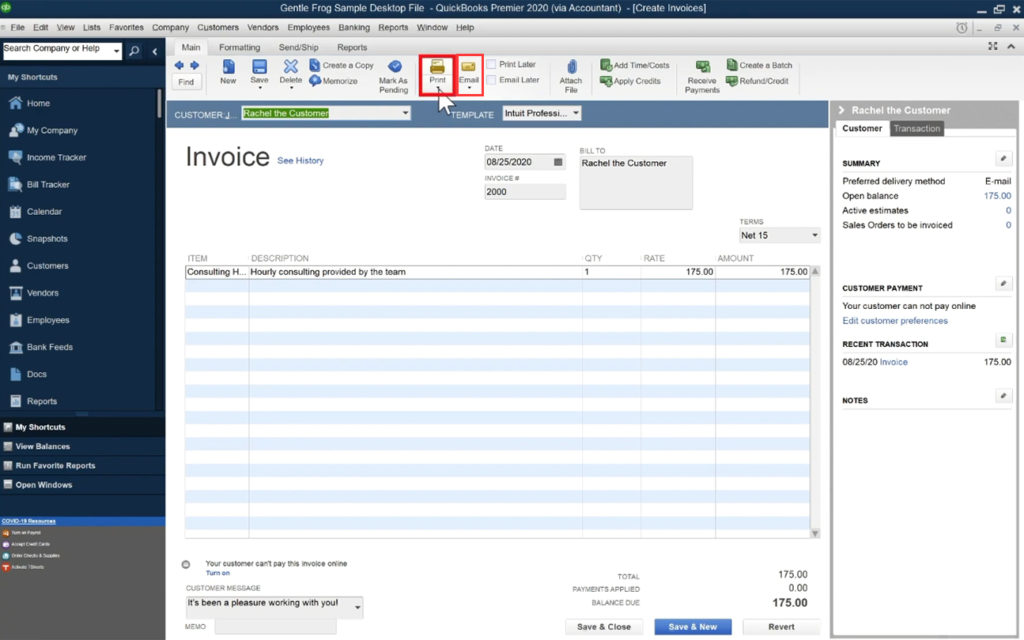Click the Apply Credits icon
Viewport: 1024px width, 640px height.
[x=605, y=81]
